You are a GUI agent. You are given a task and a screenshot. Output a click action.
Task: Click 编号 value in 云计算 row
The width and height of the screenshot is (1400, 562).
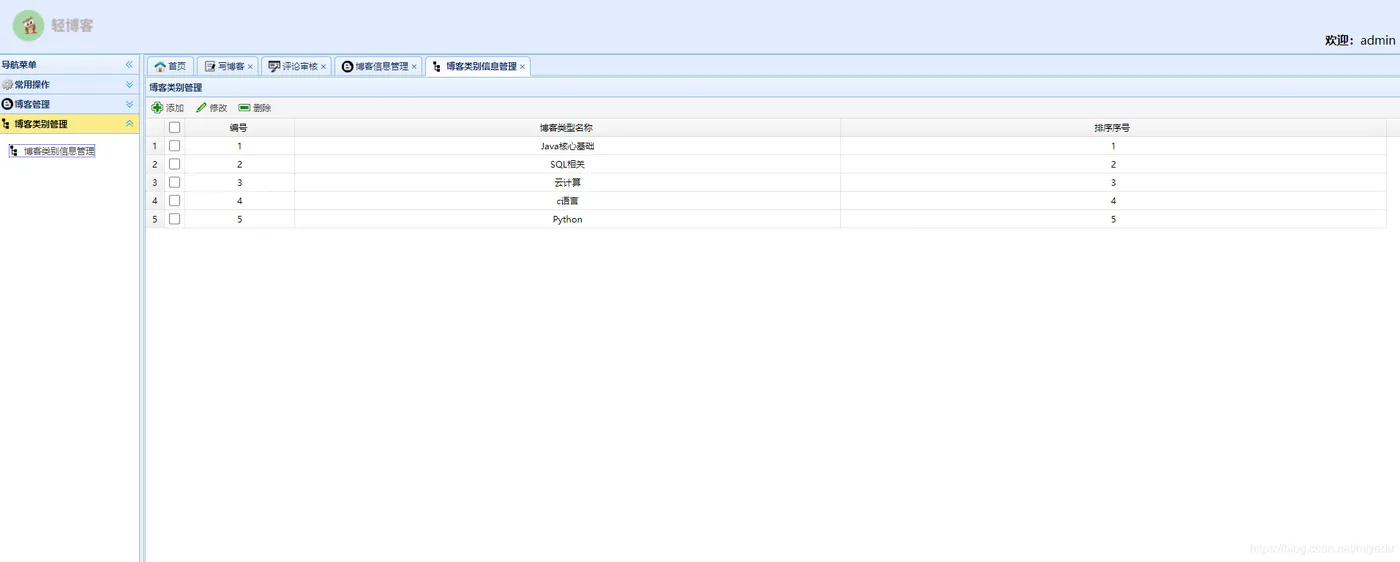pyautogui.click(x=239, y=182)
